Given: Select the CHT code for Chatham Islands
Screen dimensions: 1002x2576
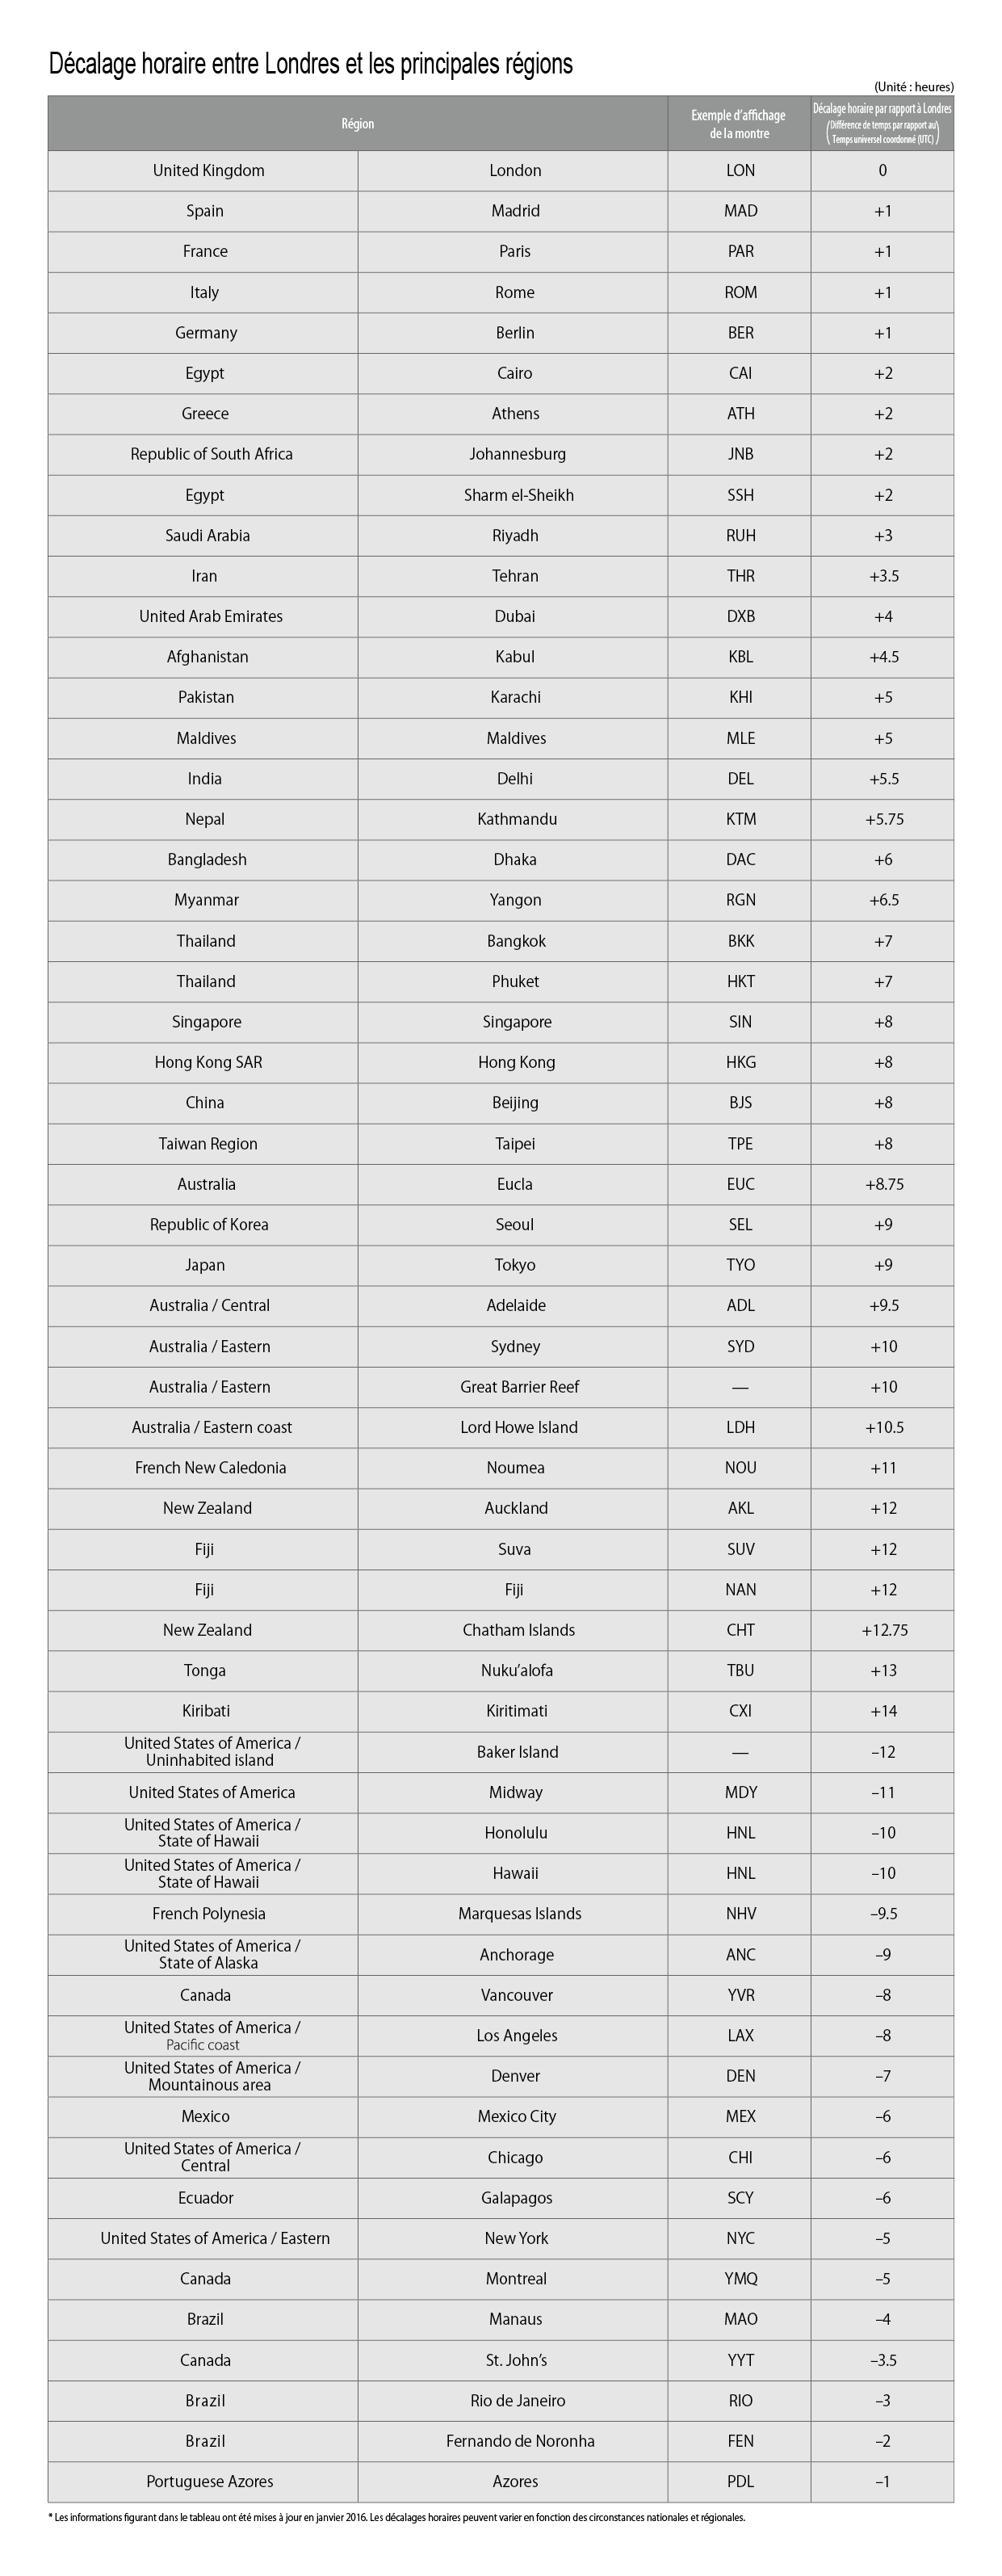Looking at the screenshot, I should pyautogui.click(x=740, y=1630).
